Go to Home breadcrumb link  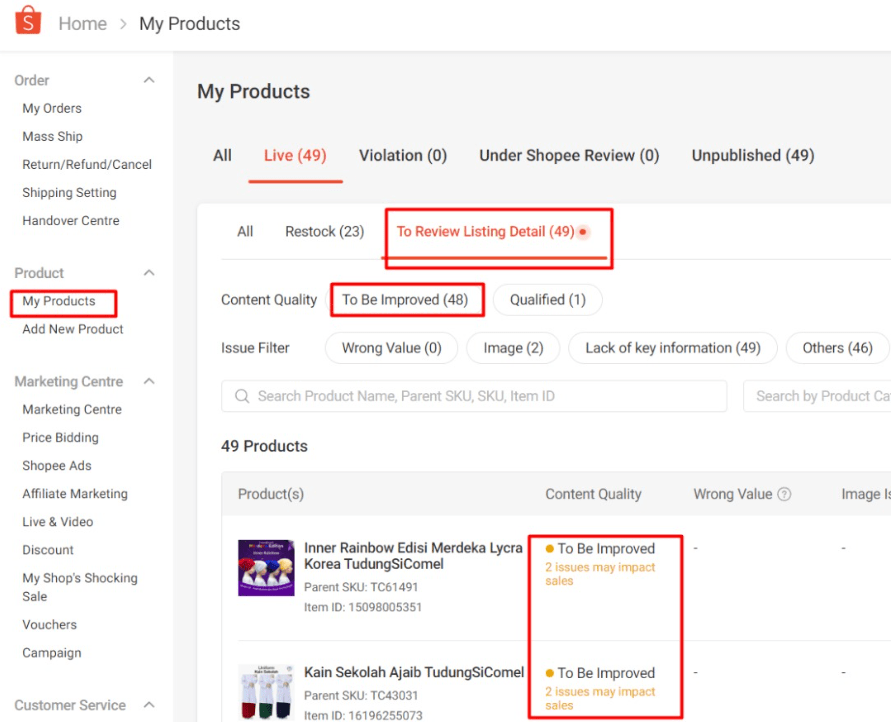point(82,23)
